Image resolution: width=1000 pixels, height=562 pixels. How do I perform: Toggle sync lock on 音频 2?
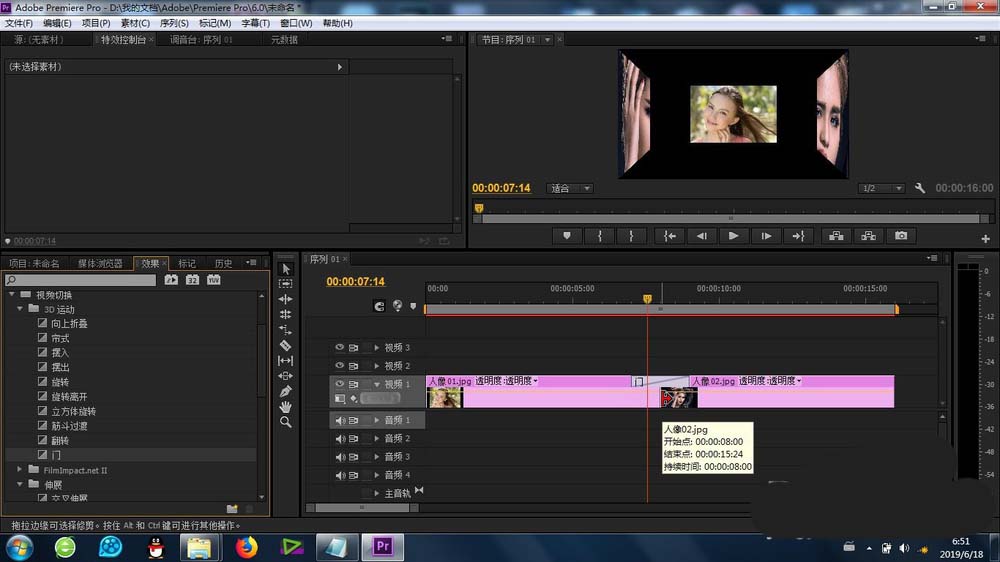[x=353, y=439]
